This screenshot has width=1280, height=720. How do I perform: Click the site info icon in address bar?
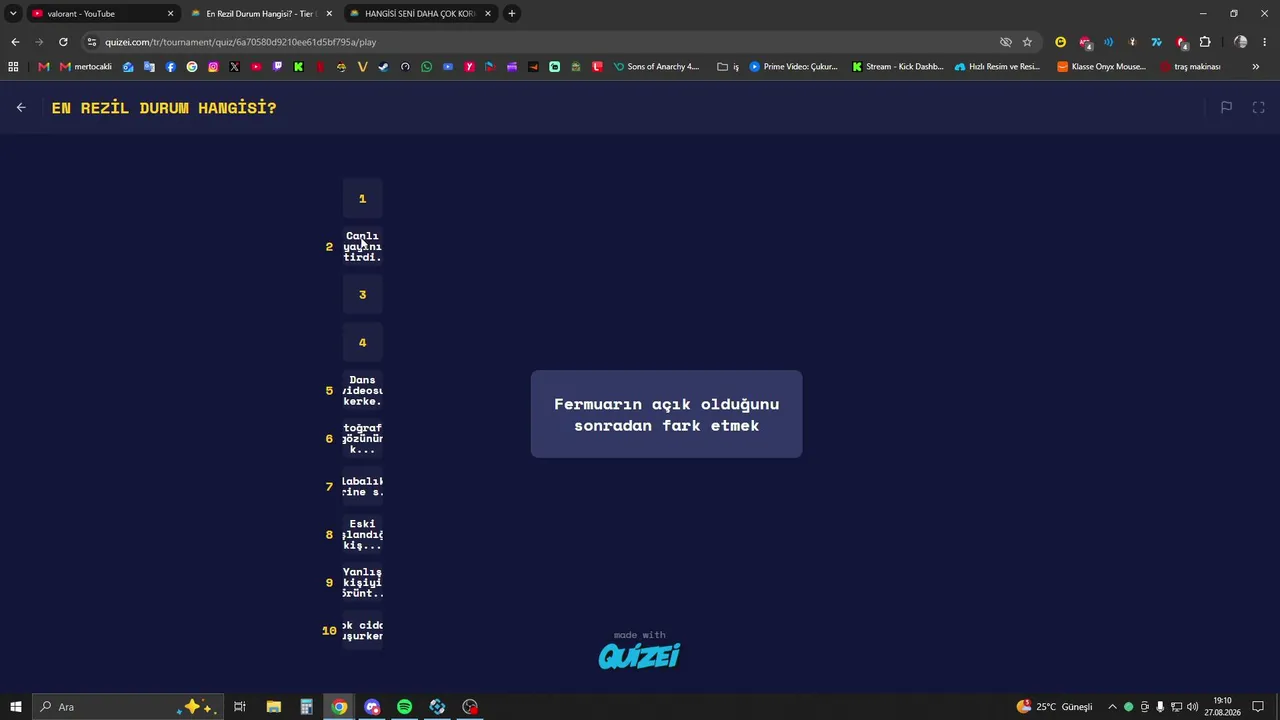coord(92,42)
